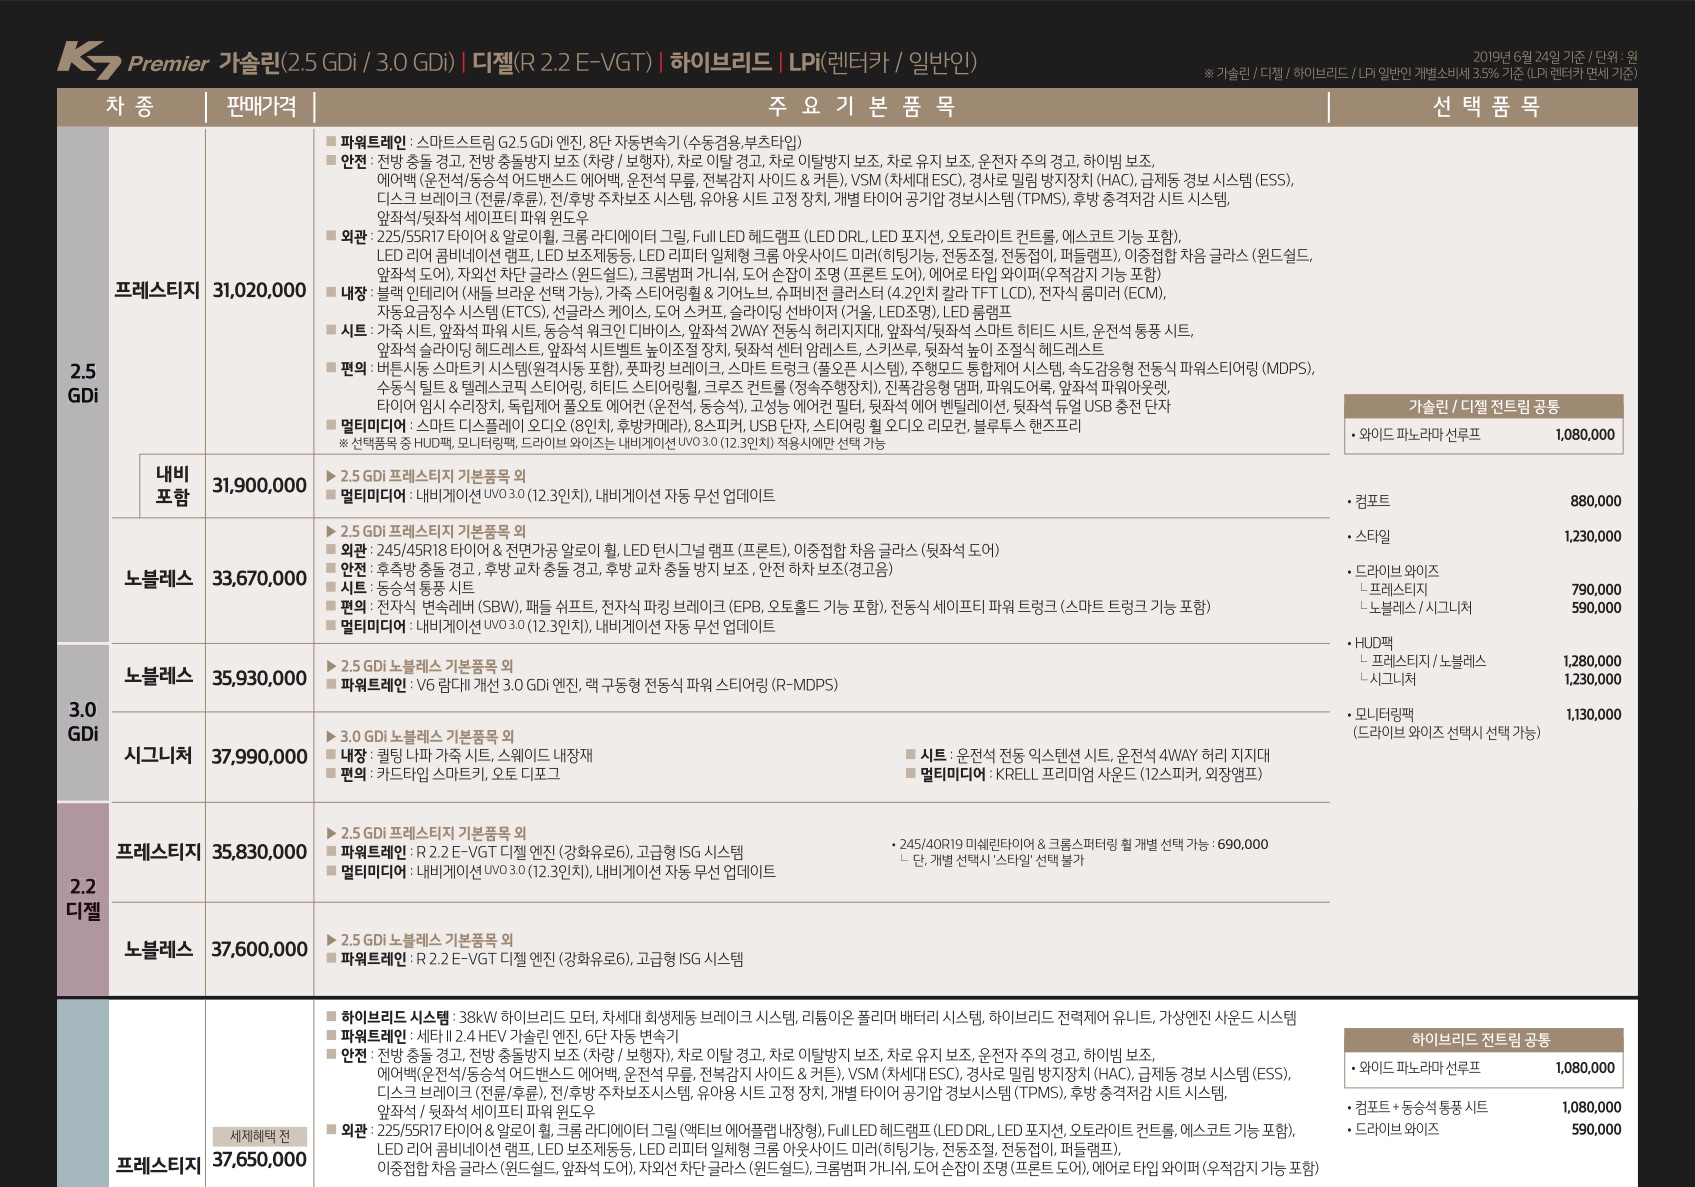
Task: Click the KRELL 프리미엄 사운드 item
Action: click(x=1084, y=774)
